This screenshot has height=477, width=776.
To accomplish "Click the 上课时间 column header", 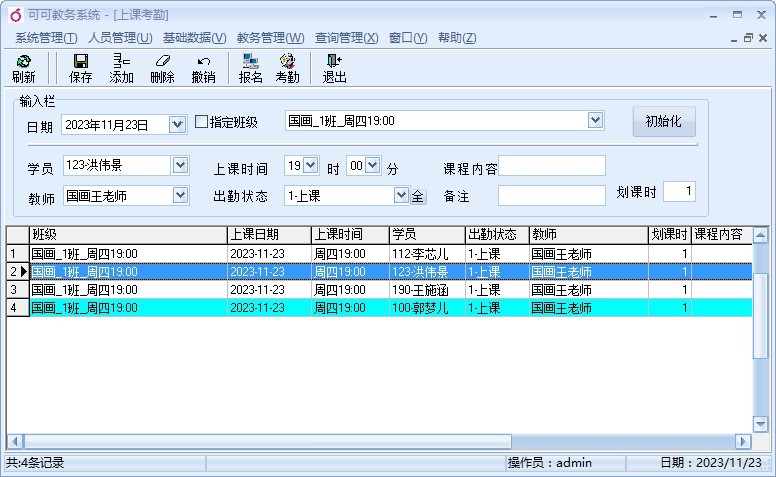I will tap(350, 235).
